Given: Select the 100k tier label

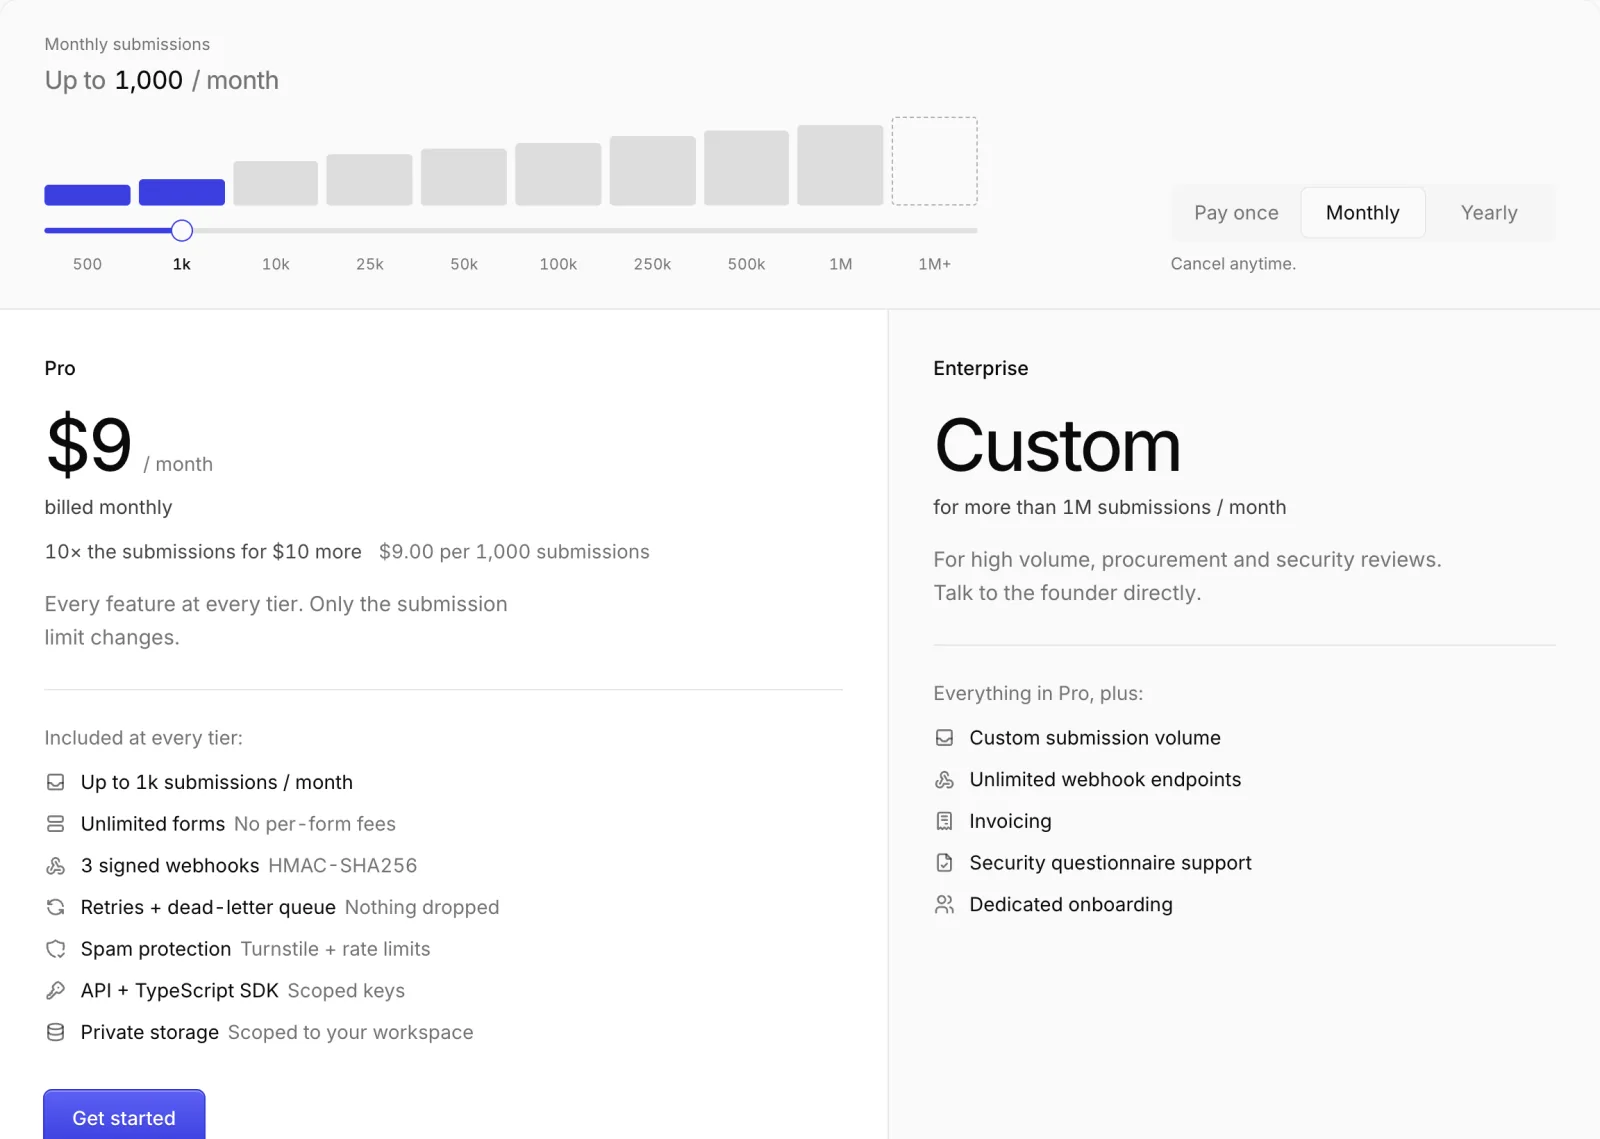Looking at the screenshot, I should pyautogui.click(x=558, y=264).
